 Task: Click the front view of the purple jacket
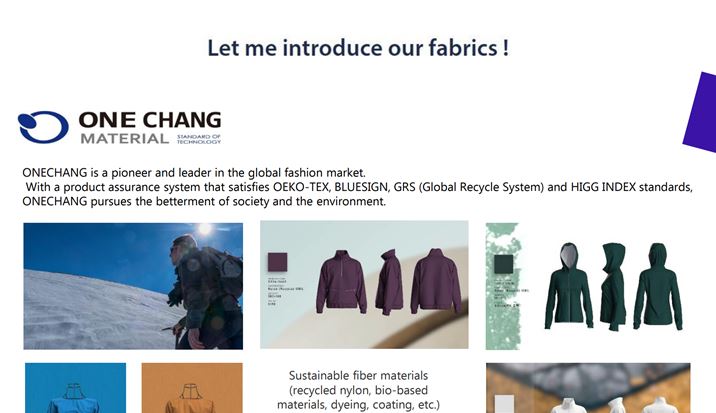[x=342, y=281]
